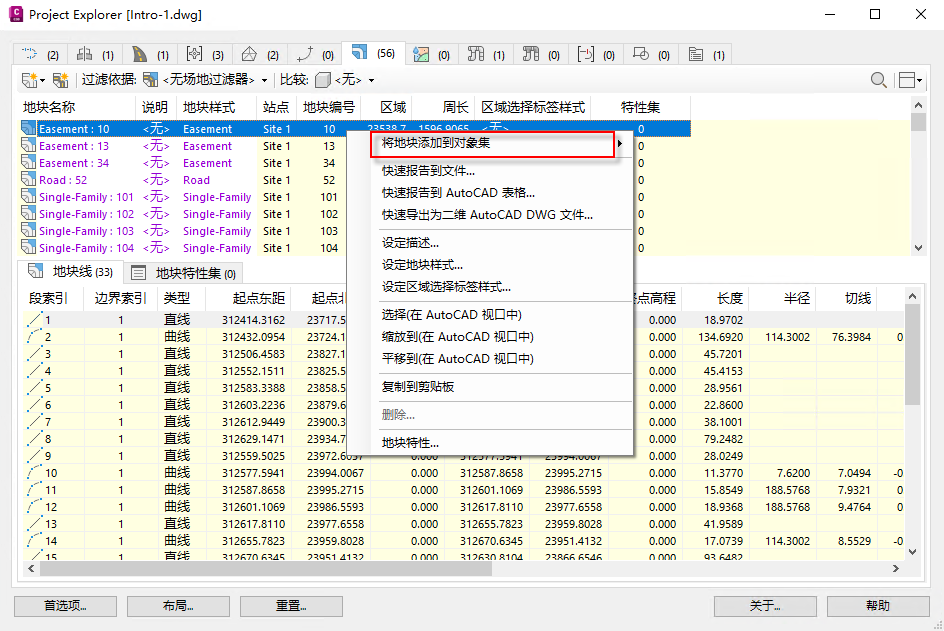Click the 半径 column header

tap(782, 298)
